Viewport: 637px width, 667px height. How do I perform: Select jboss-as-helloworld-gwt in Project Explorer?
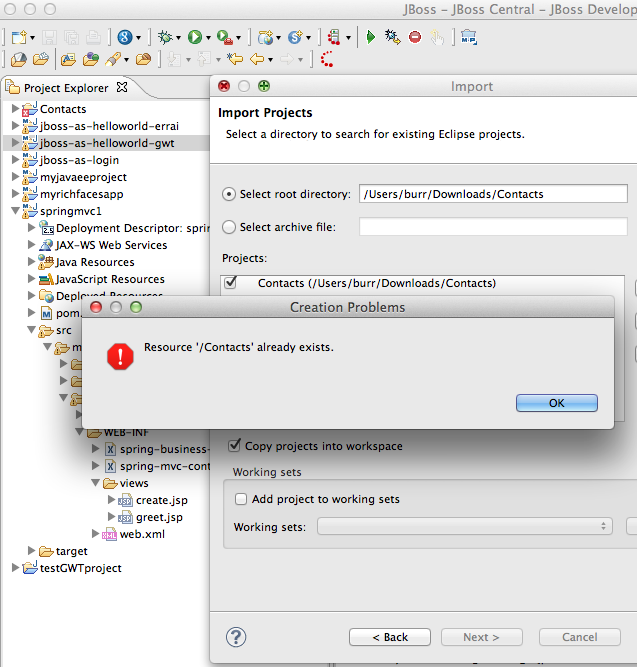coord(107,143)
